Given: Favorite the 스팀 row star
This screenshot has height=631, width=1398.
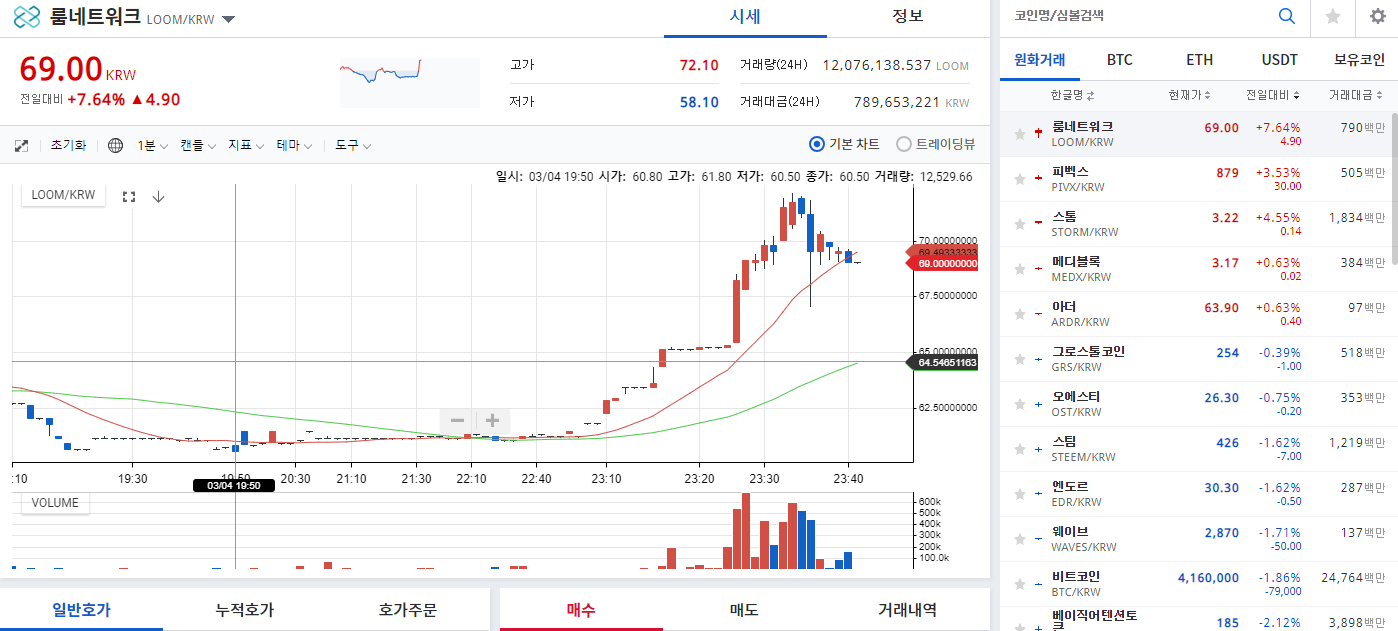Looking at the screenshot, I should 1019,448.
